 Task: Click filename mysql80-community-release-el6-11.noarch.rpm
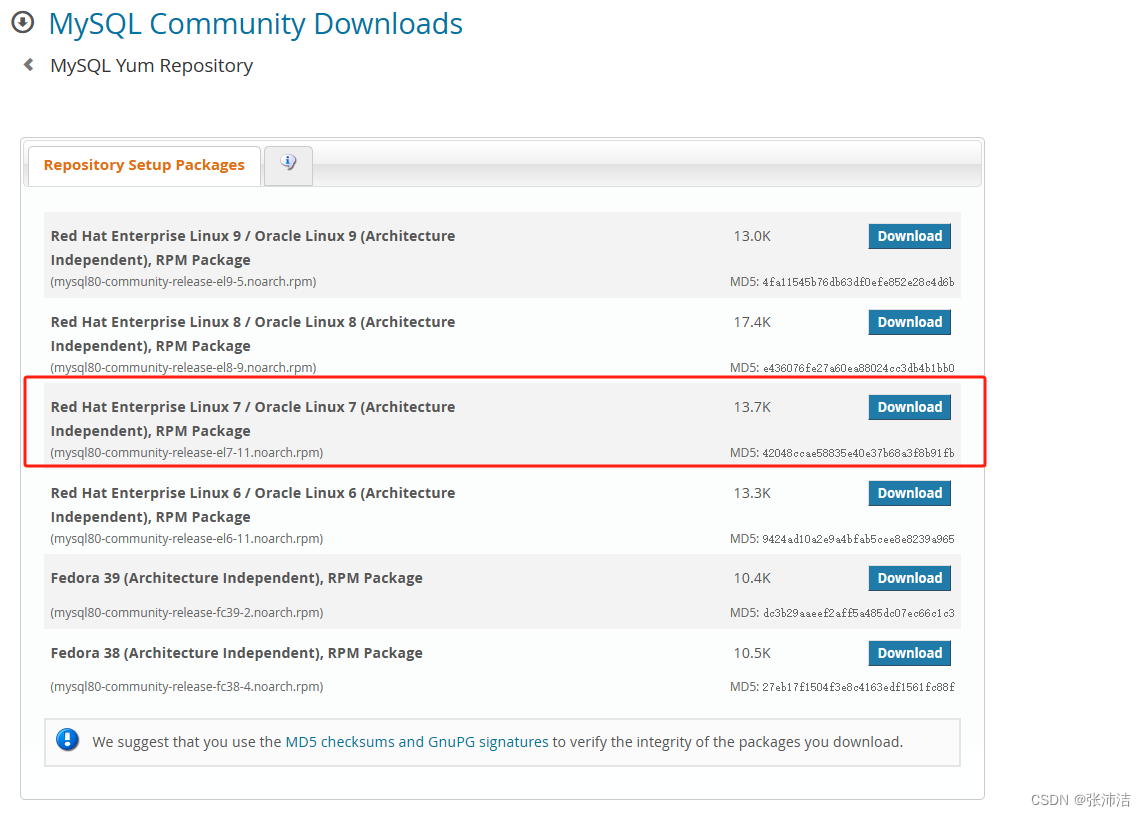(x=186, y=538)
